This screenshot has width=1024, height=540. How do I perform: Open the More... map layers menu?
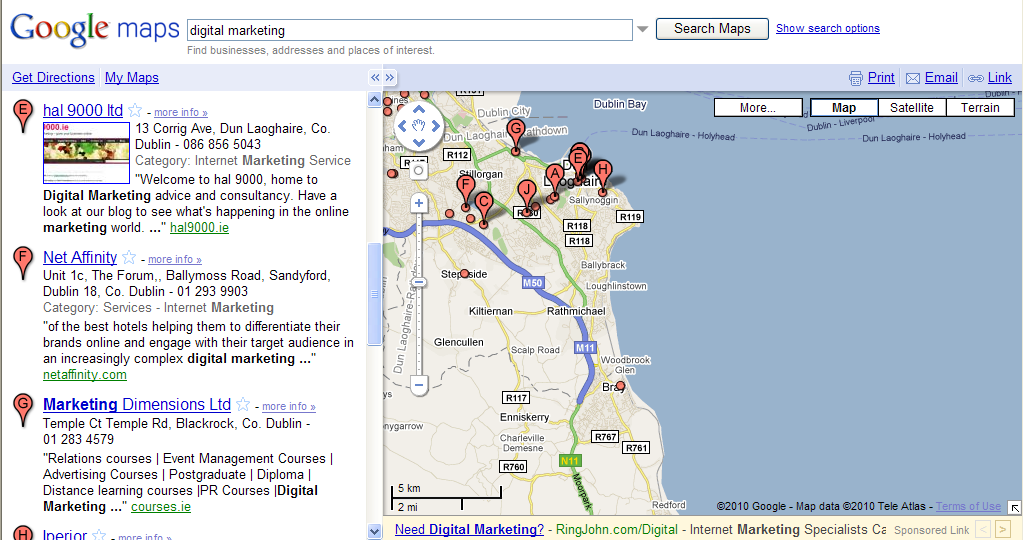click(758, 108)
